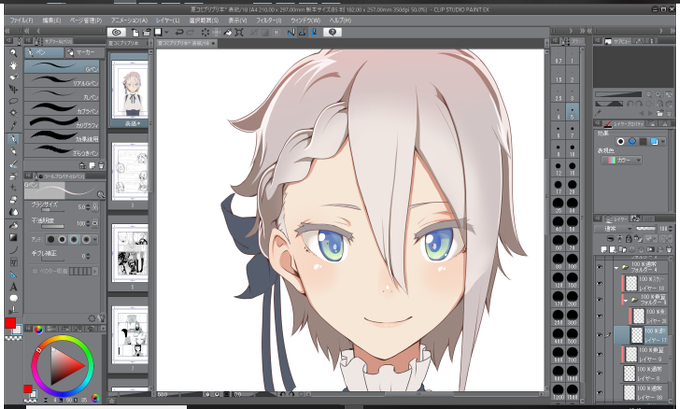Select the リアルGペン sub tool

[x=62, y=81]
